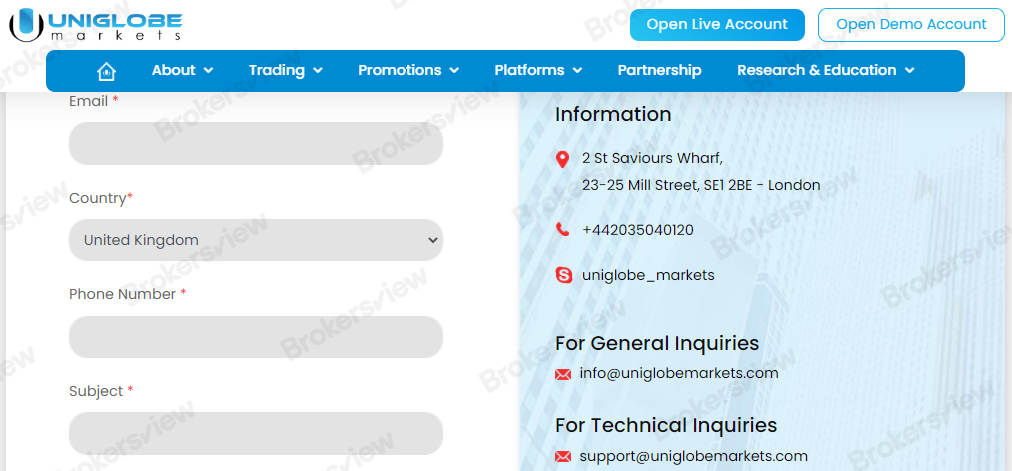Expand the Platforms menu
Screen dimensions: 1012x471
(x=538, y=70)
